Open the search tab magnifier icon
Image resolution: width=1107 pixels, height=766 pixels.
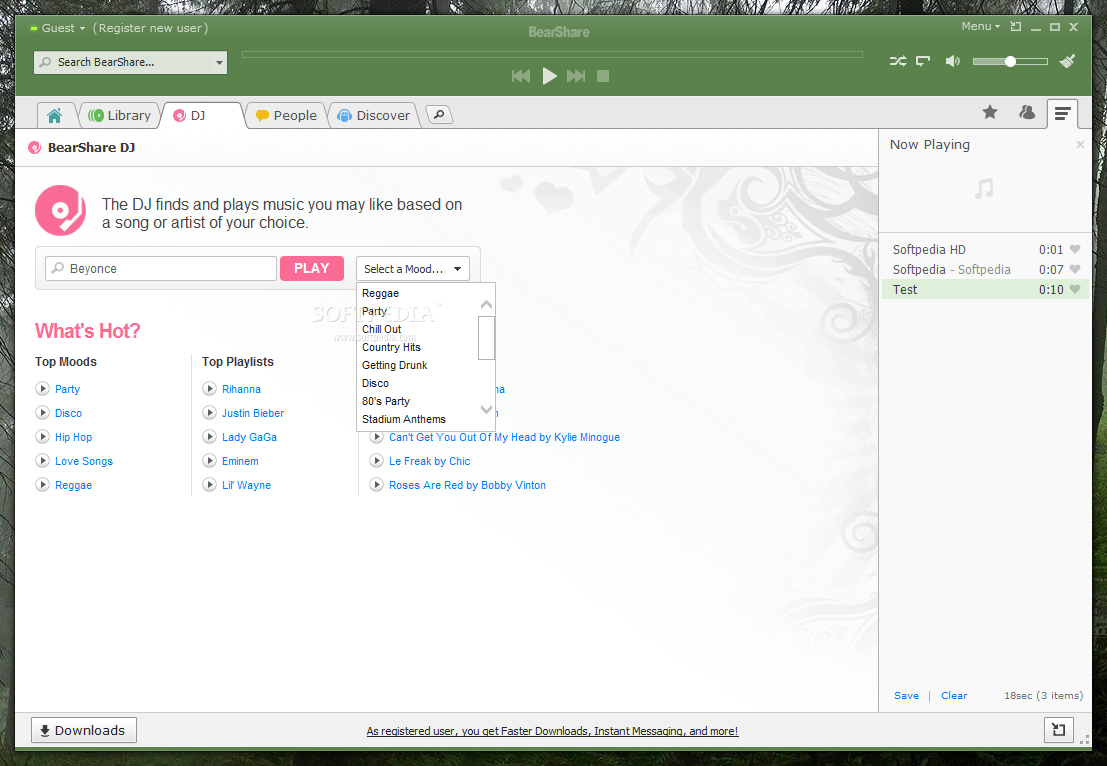point(439,114)
